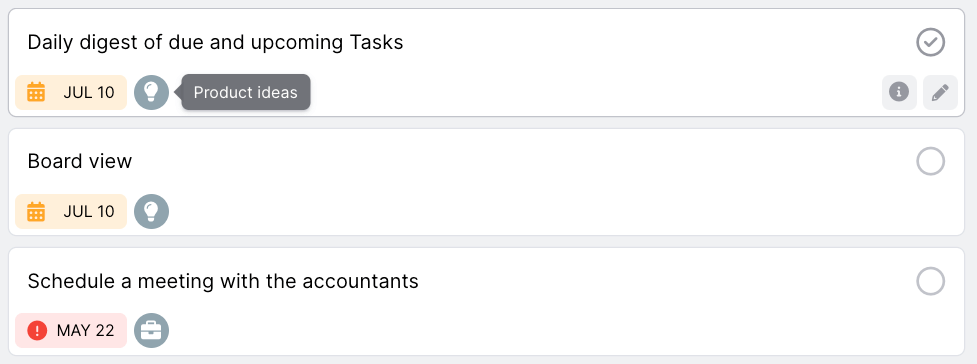The image size is (977, 364).
Task: Open JUL 10 due date on Daily digest
Action: (x=71, y=92)
